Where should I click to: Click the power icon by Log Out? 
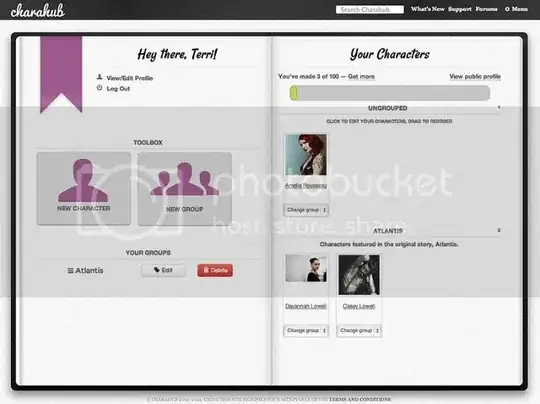click(100, 88)
